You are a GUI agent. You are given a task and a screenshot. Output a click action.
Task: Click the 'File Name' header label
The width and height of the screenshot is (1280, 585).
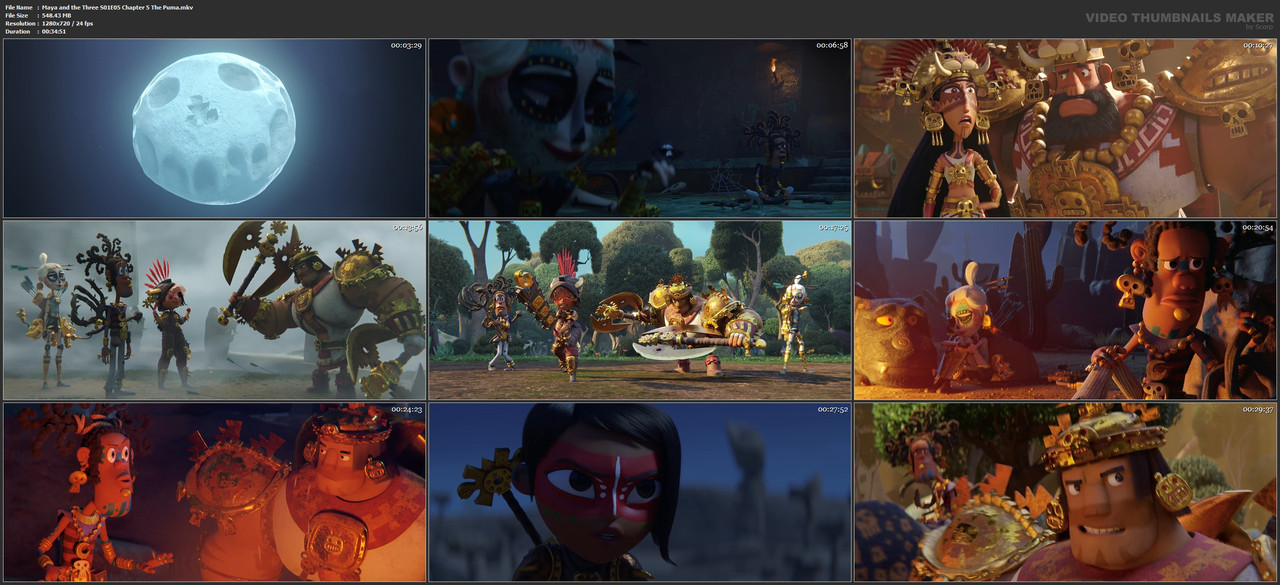coord(18,7)
